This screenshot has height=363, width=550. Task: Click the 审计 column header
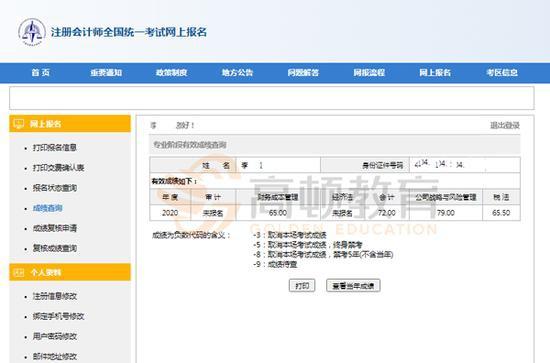point(213,197)
